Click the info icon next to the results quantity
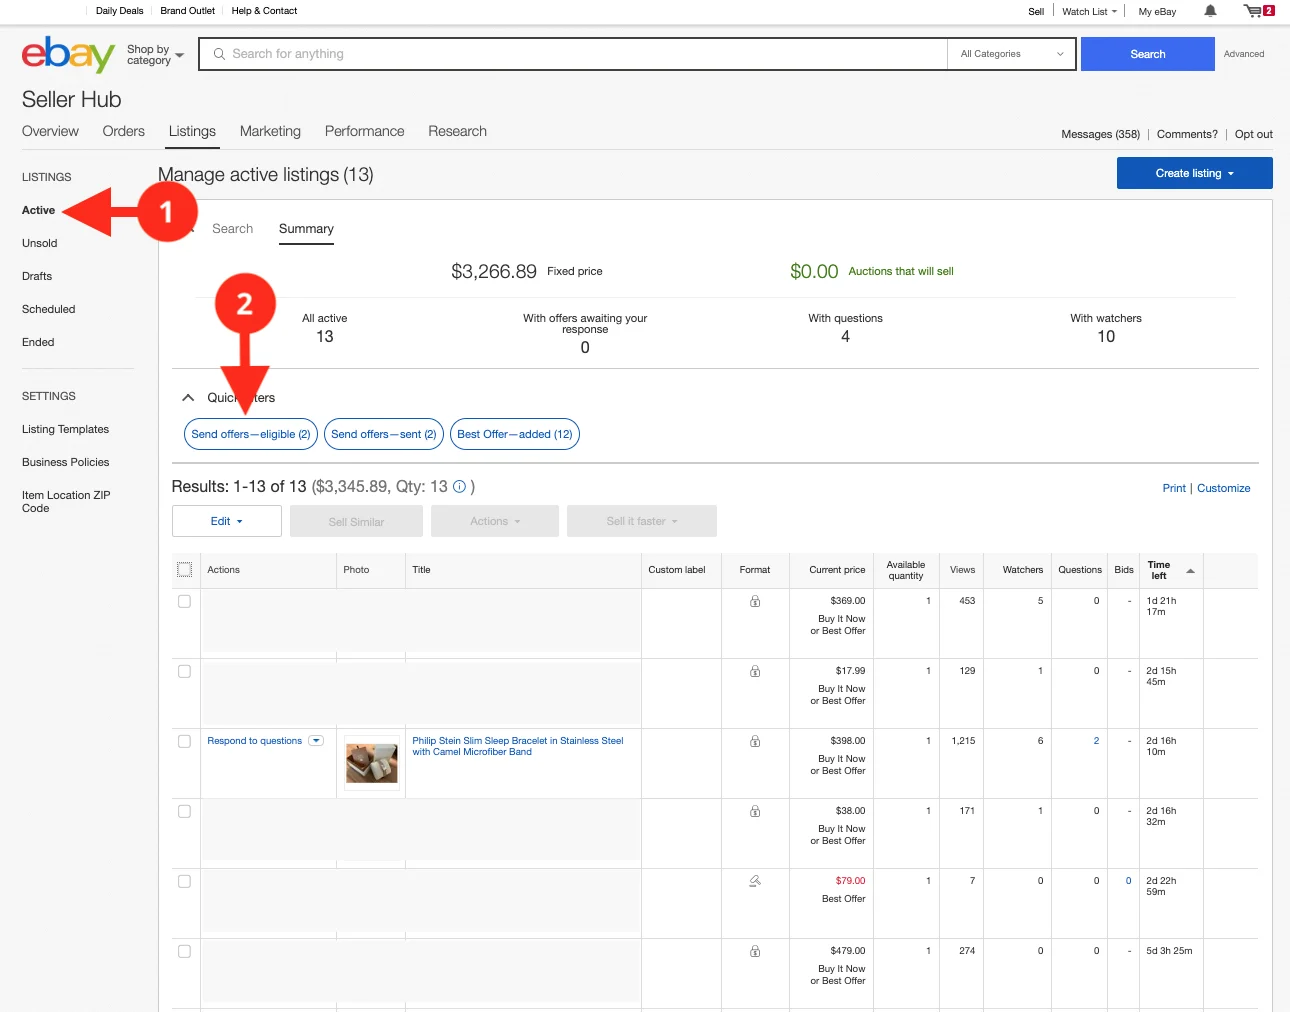The height and width of the screenshot is (1012, 1290). 459,487
